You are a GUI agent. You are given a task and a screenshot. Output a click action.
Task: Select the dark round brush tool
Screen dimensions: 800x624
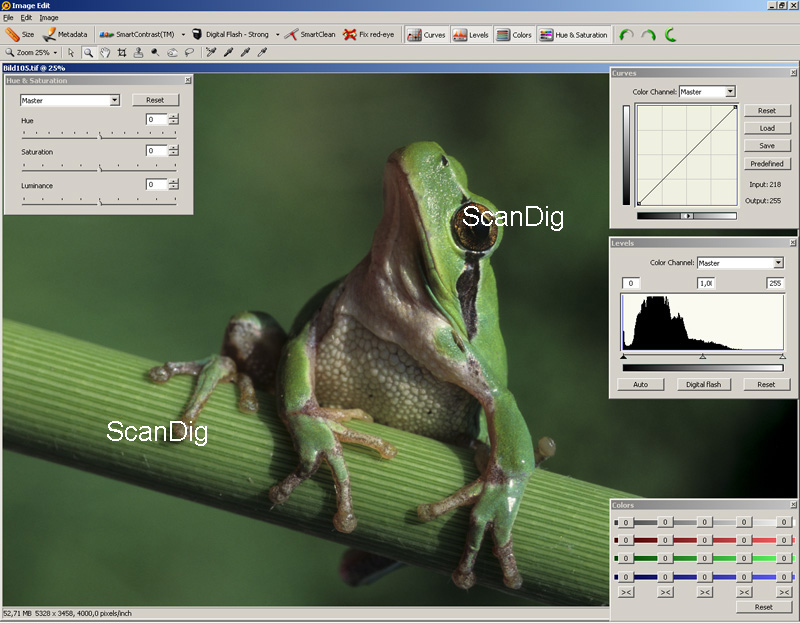click(x=155, y=53)
